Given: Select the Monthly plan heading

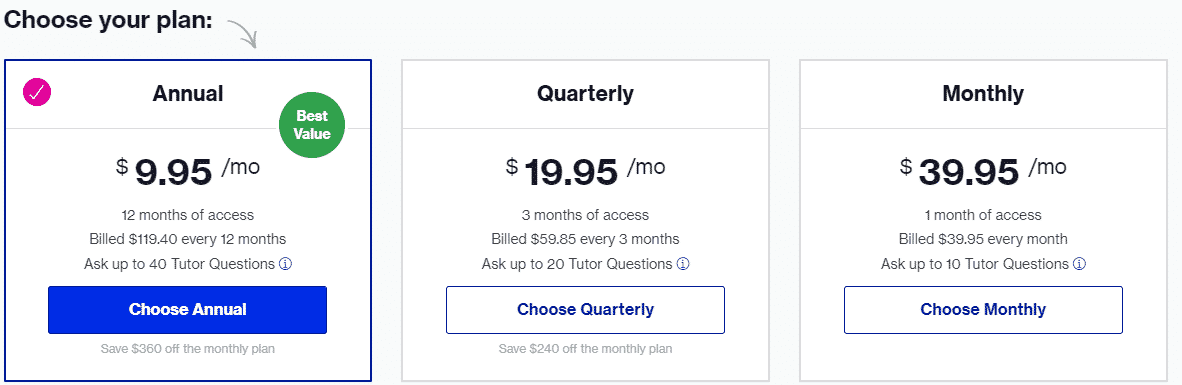Looking at the screenshot, I should pyautogui.click(x=983, y=93).
